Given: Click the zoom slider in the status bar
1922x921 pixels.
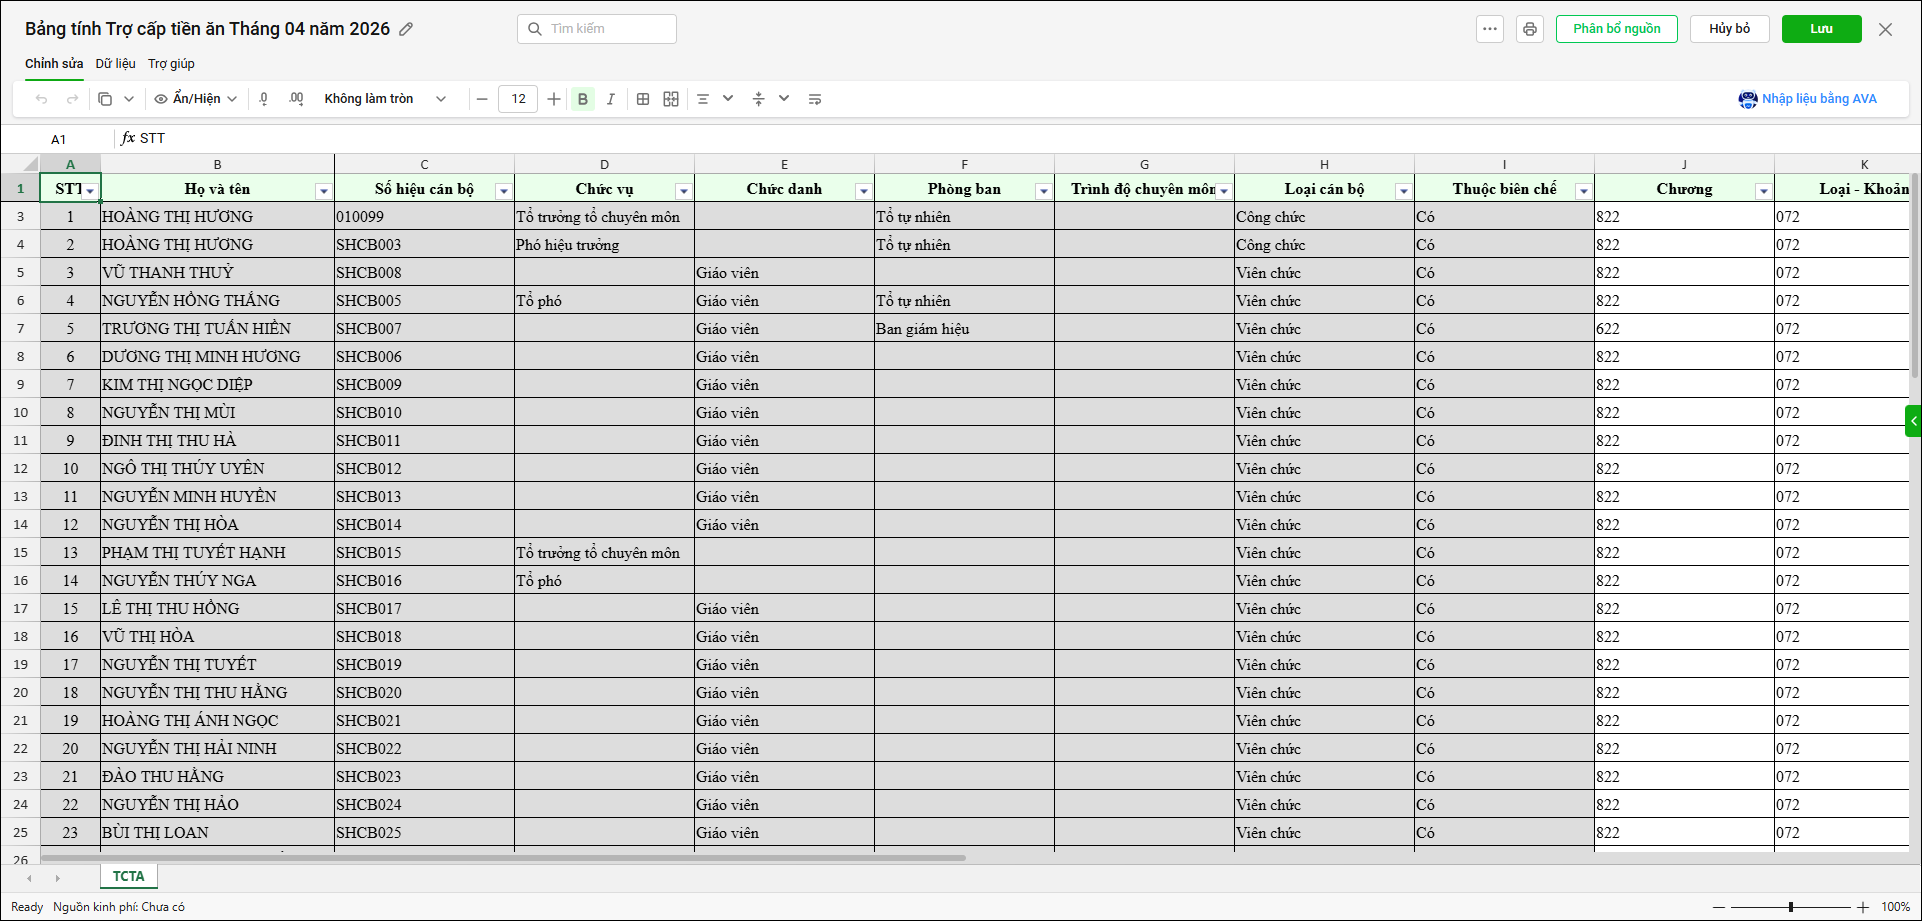Looking at the screenshot, I should pos(1790,907).
